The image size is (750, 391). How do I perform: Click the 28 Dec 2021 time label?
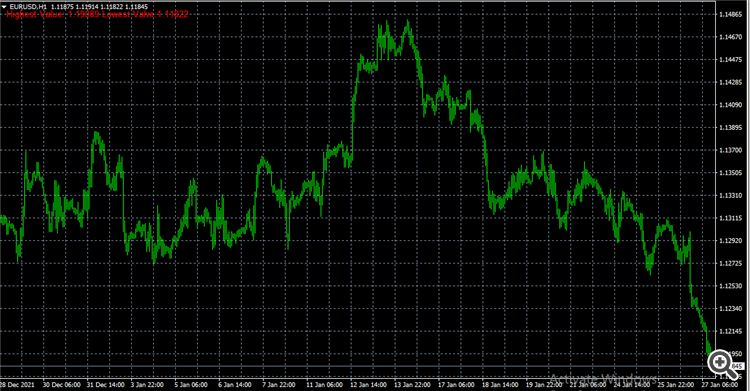tap(18, 385)
